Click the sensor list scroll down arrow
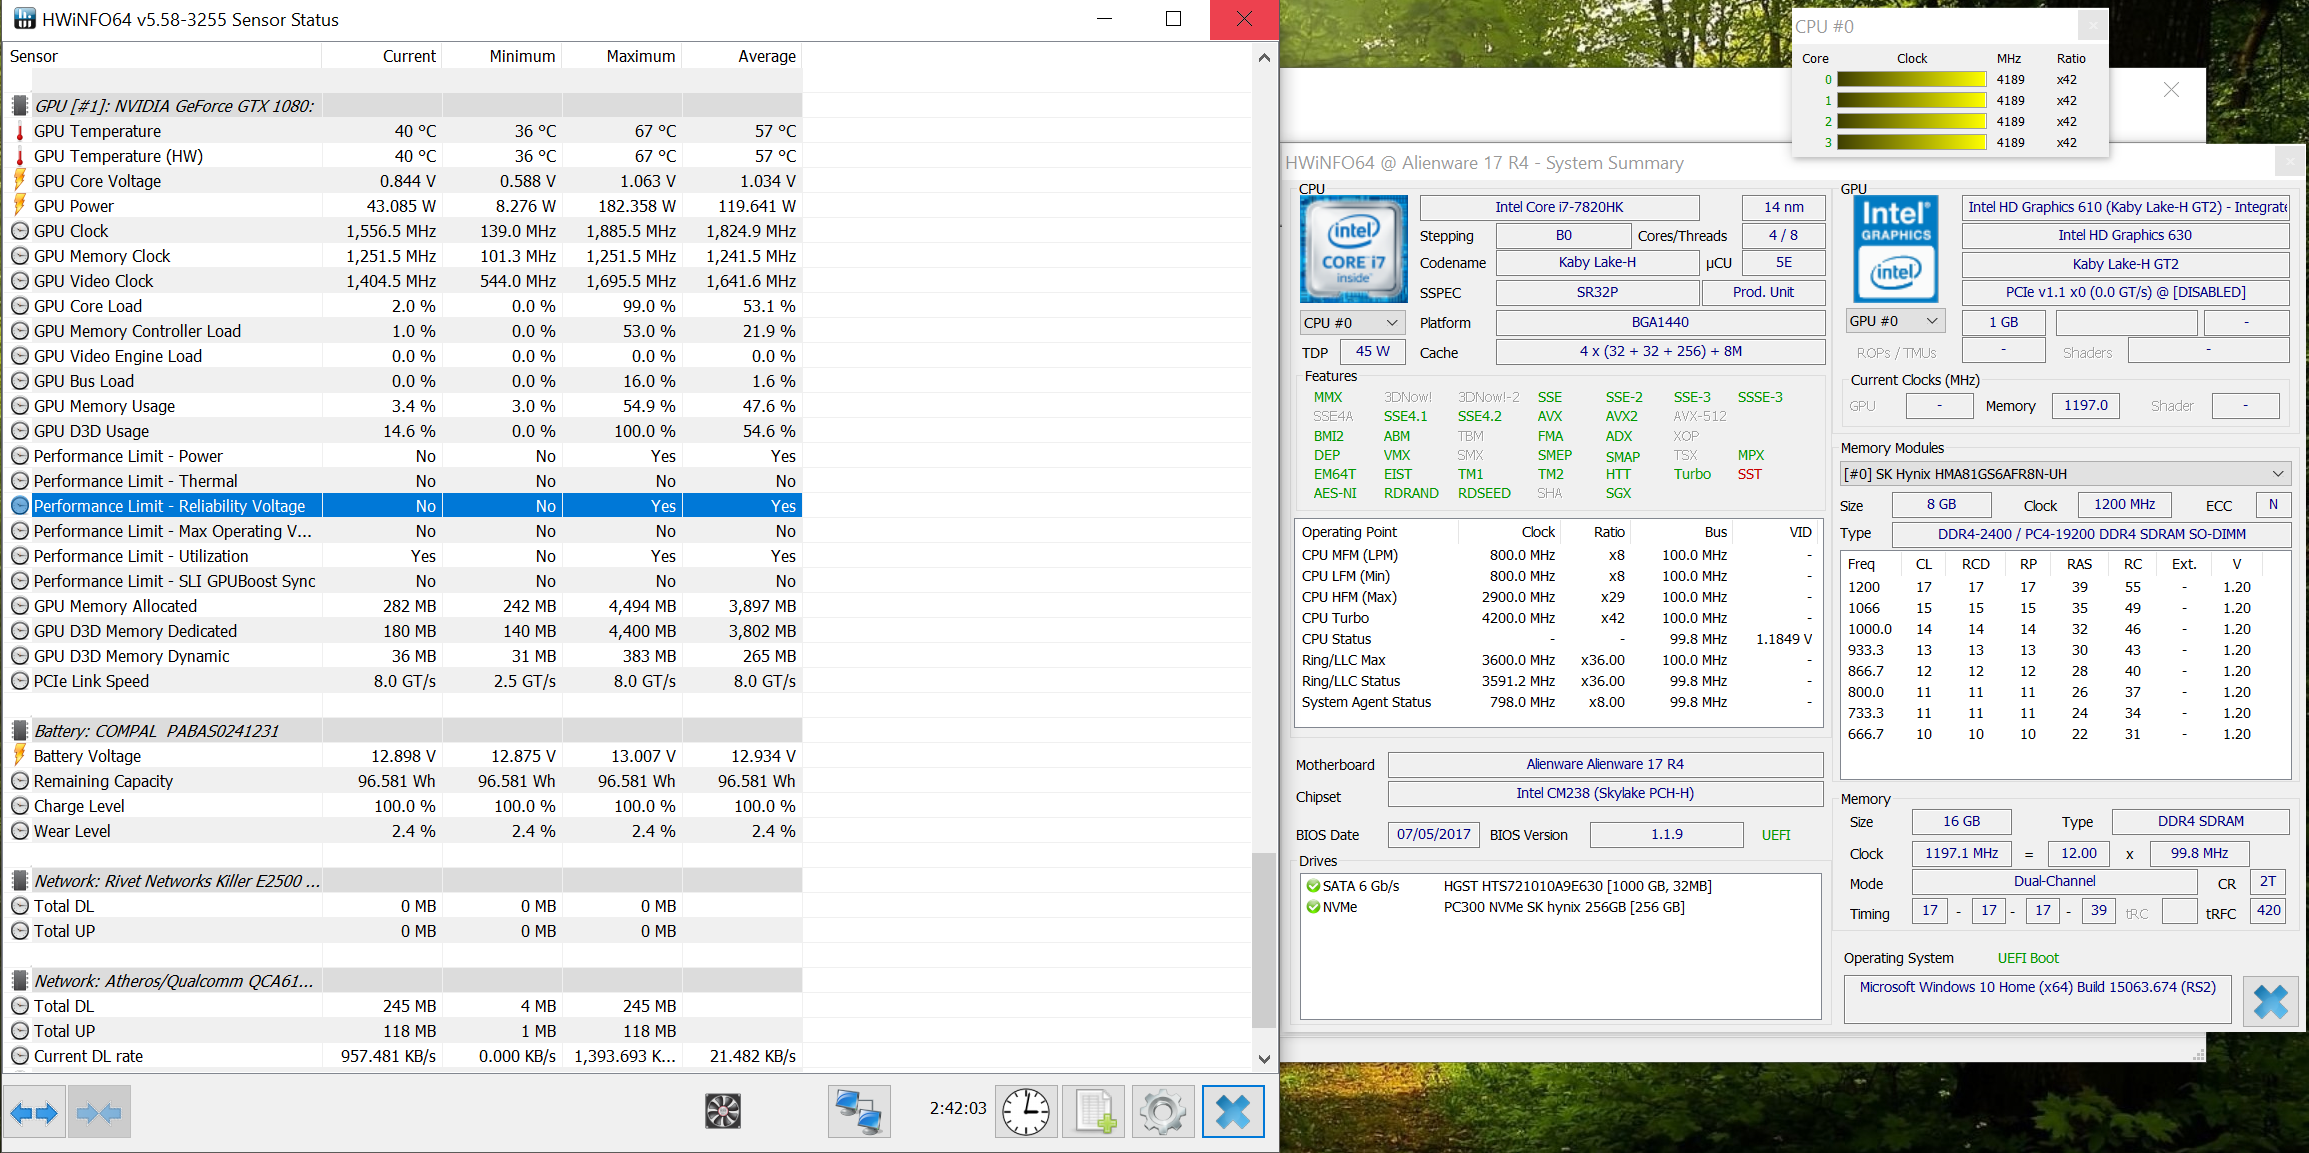The image size is (2309, 1153). [1264, 1058]
